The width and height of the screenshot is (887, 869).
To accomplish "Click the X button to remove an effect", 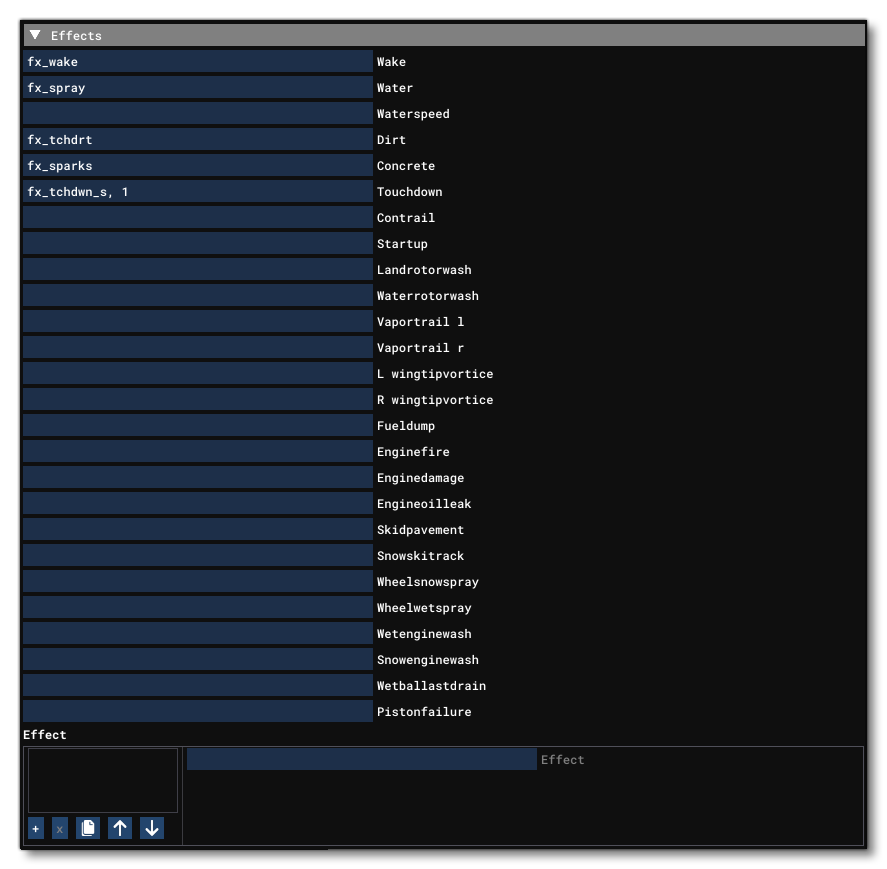I will pyautogui.click(x=61, y=827).
